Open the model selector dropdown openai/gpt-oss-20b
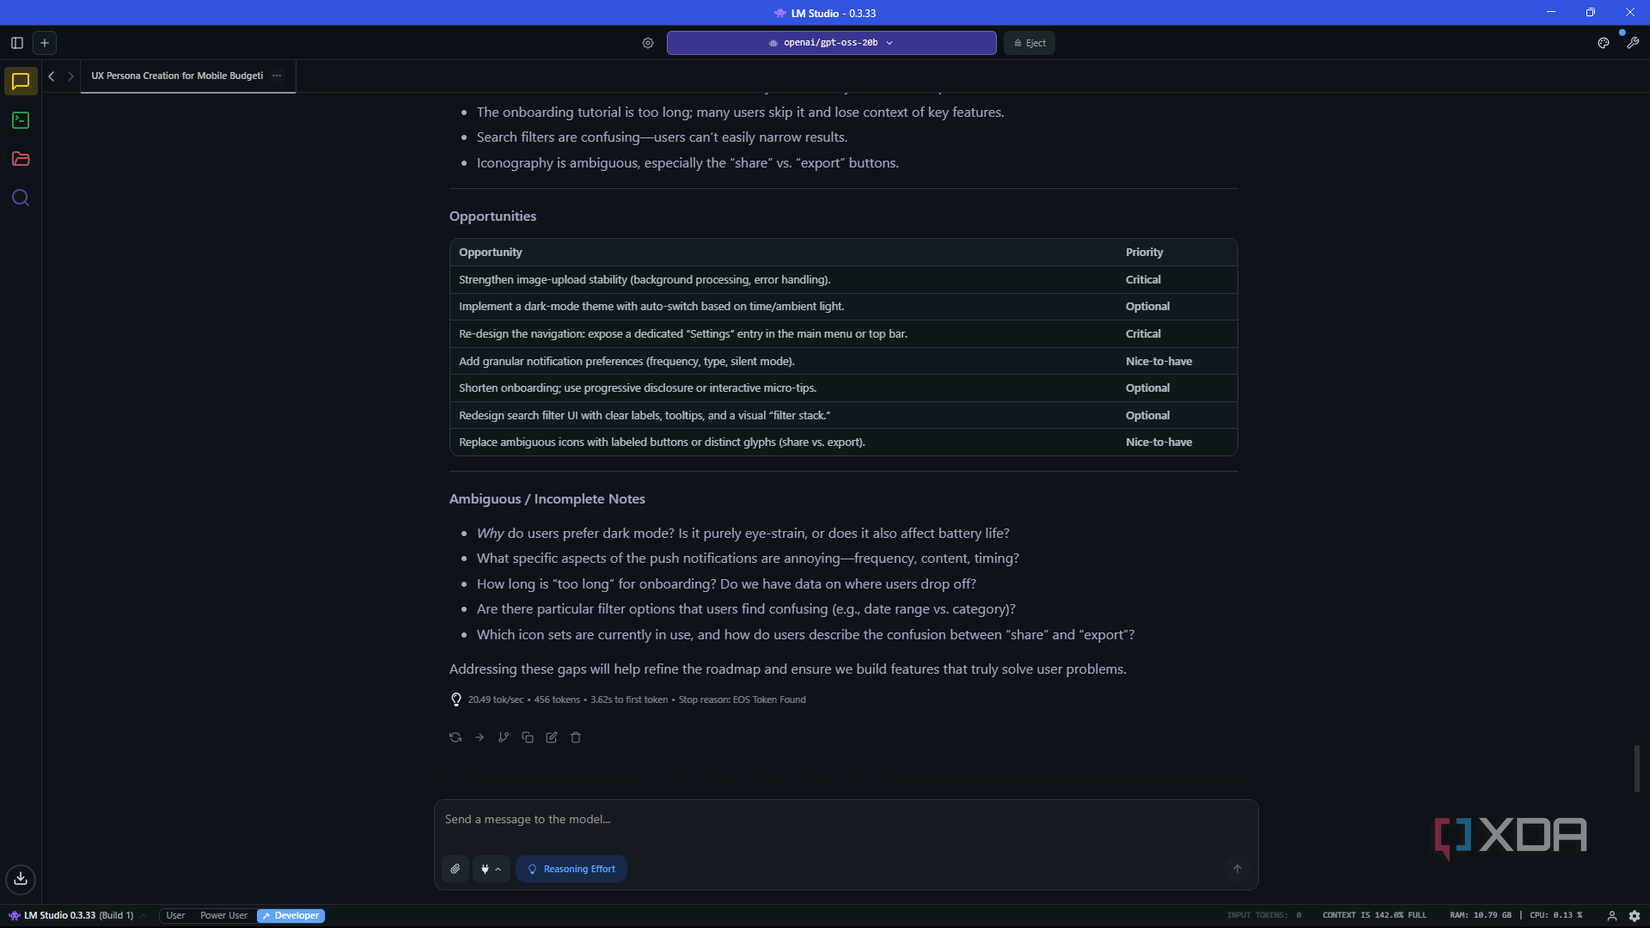This screenshot has height=928, width=1650. (831, 43)
